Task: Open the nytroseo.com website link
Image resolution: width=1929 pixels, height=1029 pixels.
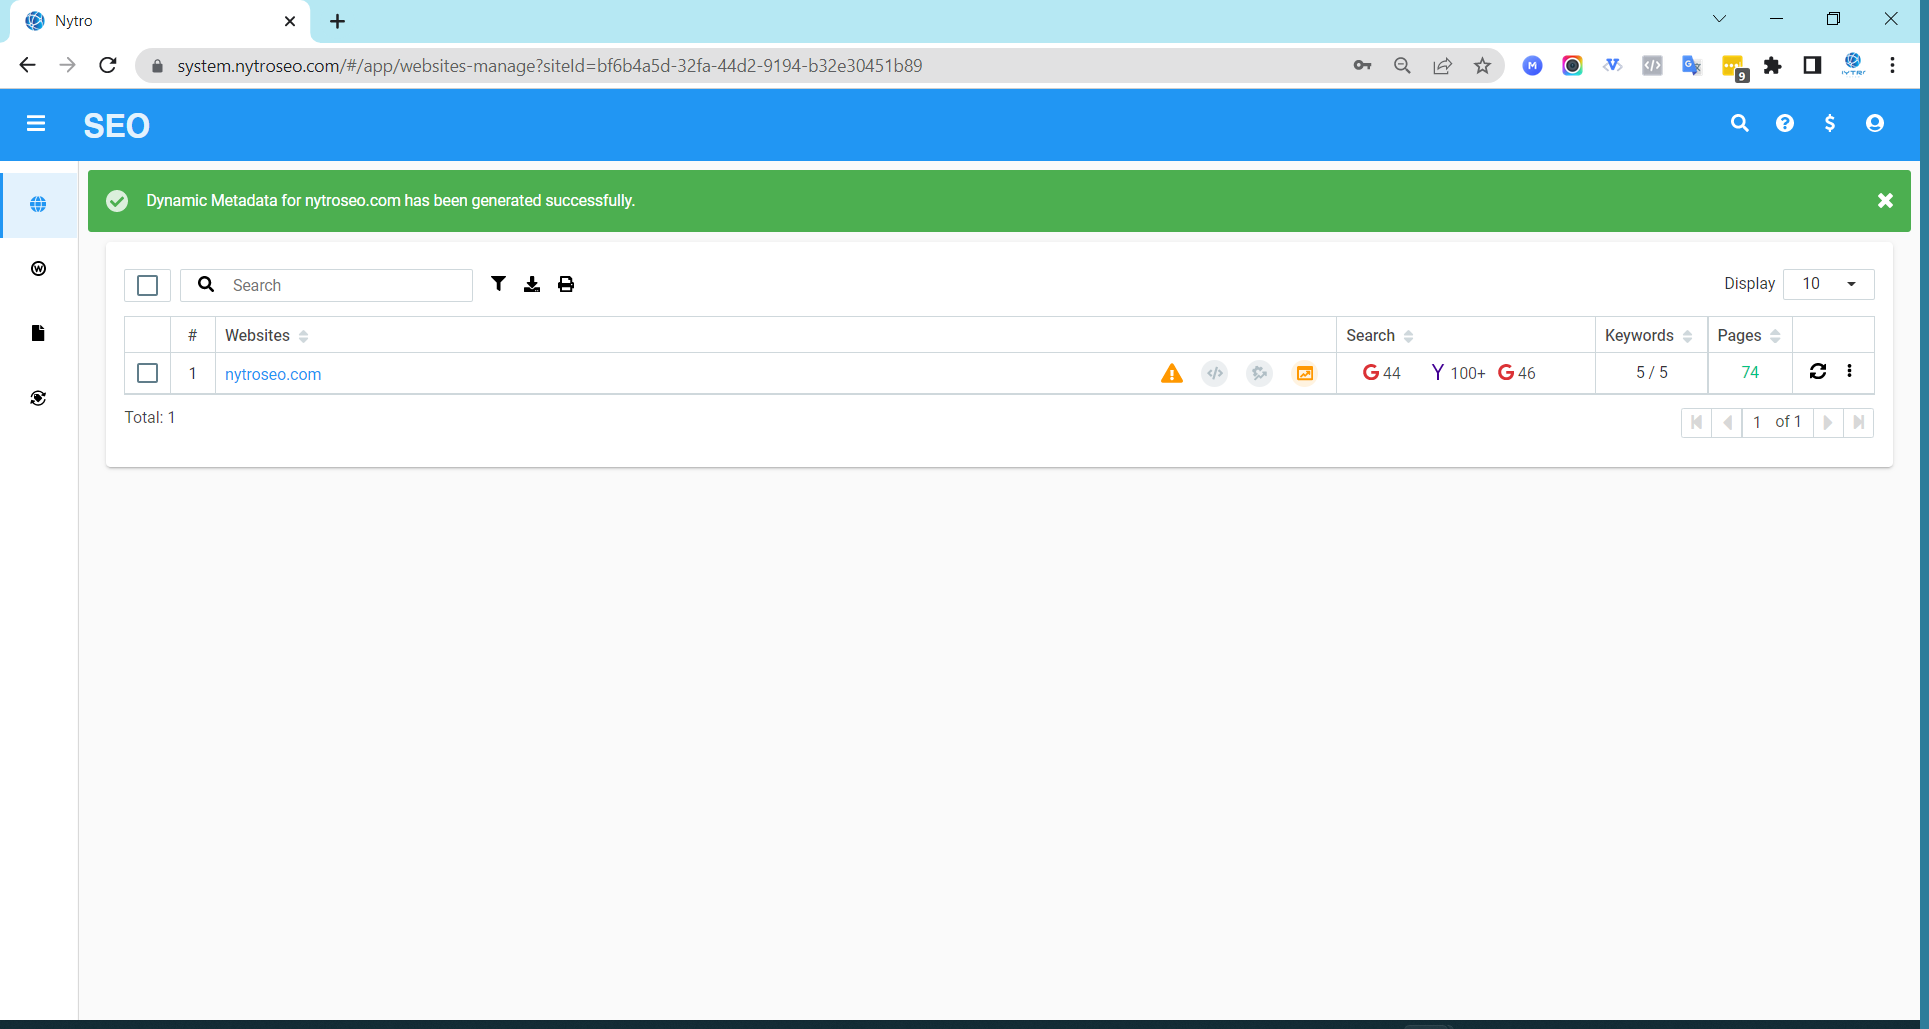Action: (x=273, y=374)
